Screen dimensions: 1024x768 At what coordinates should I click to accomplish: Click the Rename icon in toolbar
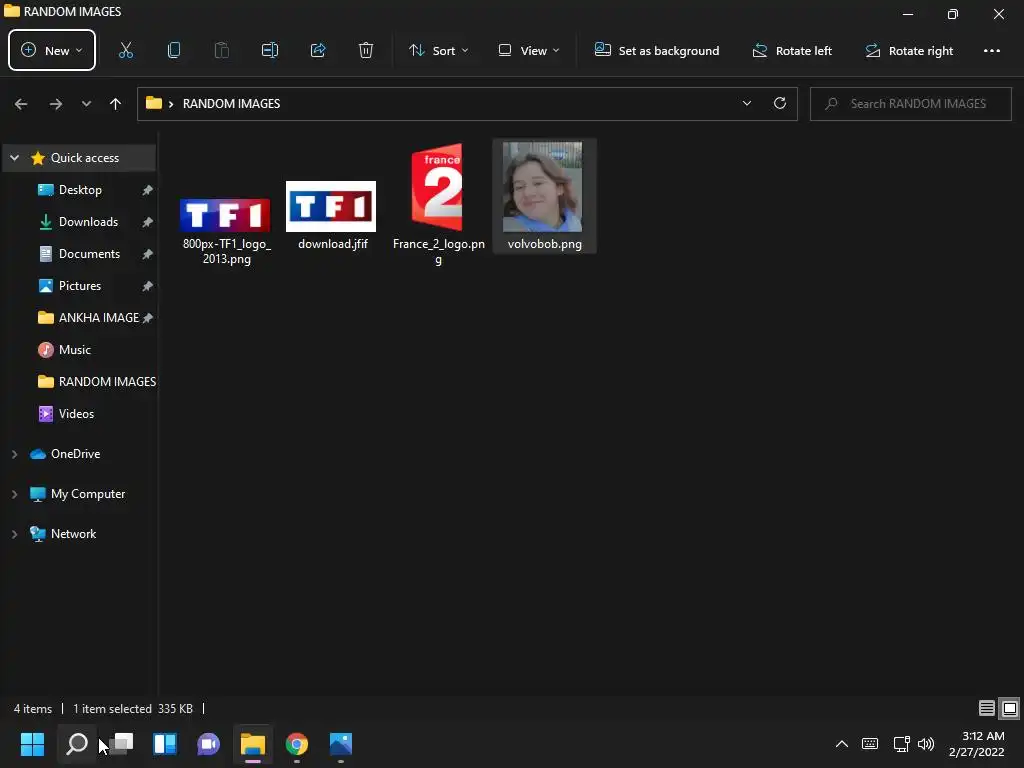[x=270, y=50]
